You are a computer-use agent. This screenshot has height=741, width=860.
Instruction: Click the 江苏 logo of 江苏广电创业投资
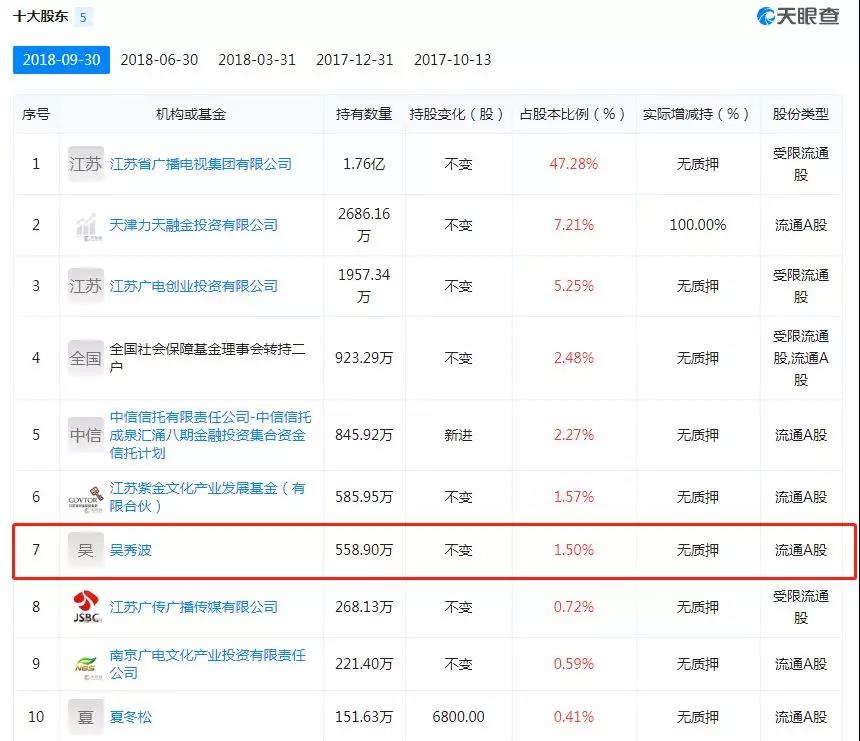tap(86, 286)
